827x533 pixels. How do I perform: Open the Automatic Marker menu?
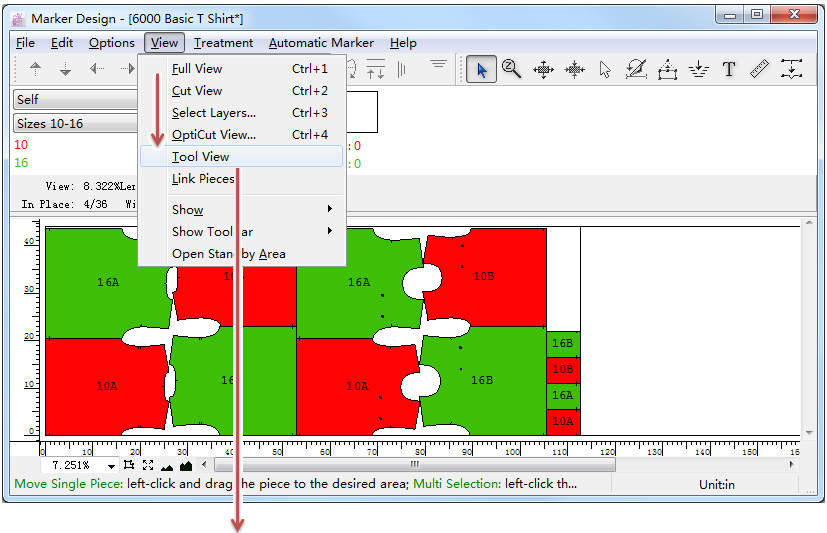point(321,43)
